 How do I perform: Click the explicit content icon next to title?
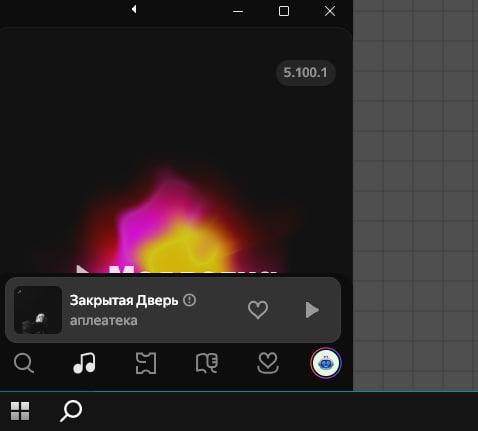pyautogui.click(x=189, y=300)
